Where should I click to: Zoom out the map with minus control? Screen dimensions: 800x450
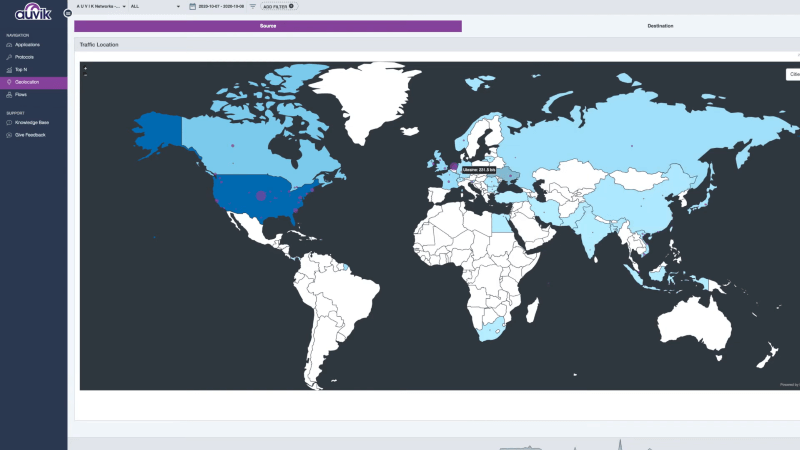coord(86,75)
